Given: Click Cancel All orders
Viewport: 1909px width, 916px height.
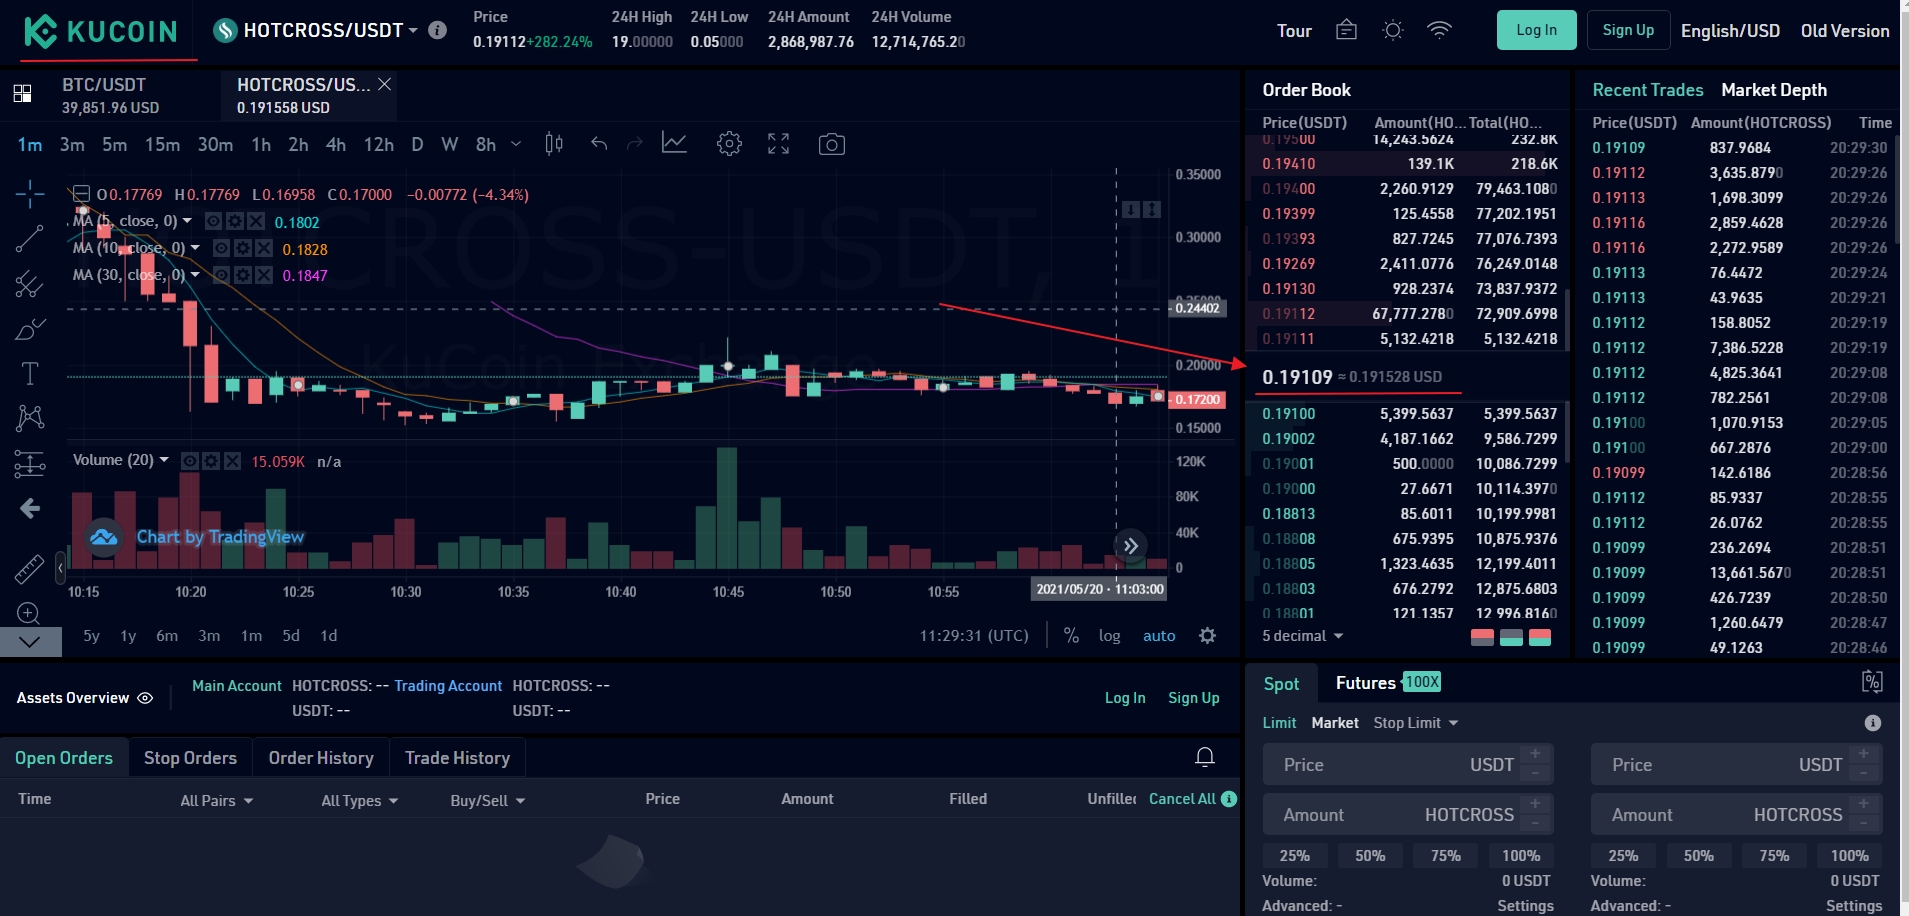Looking at the screenshot, I should coord(1182,799).
